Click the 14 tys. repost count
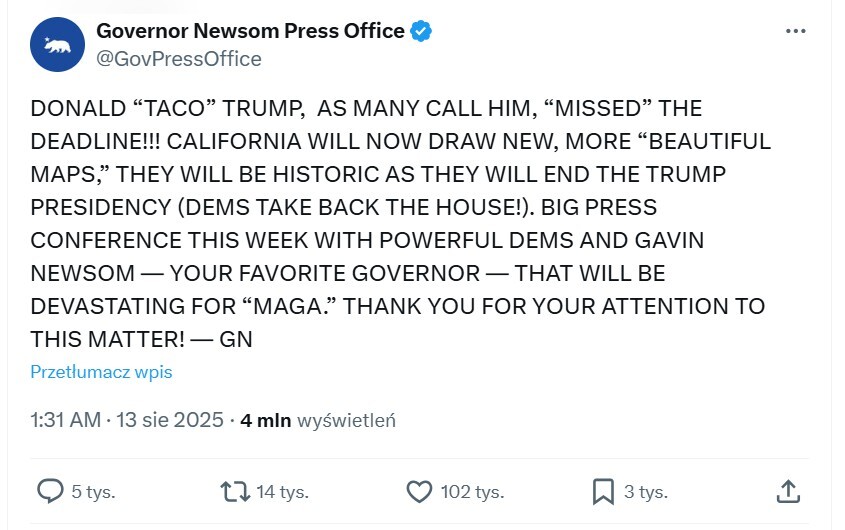This screenshot has height=530, width=845. 282,492
